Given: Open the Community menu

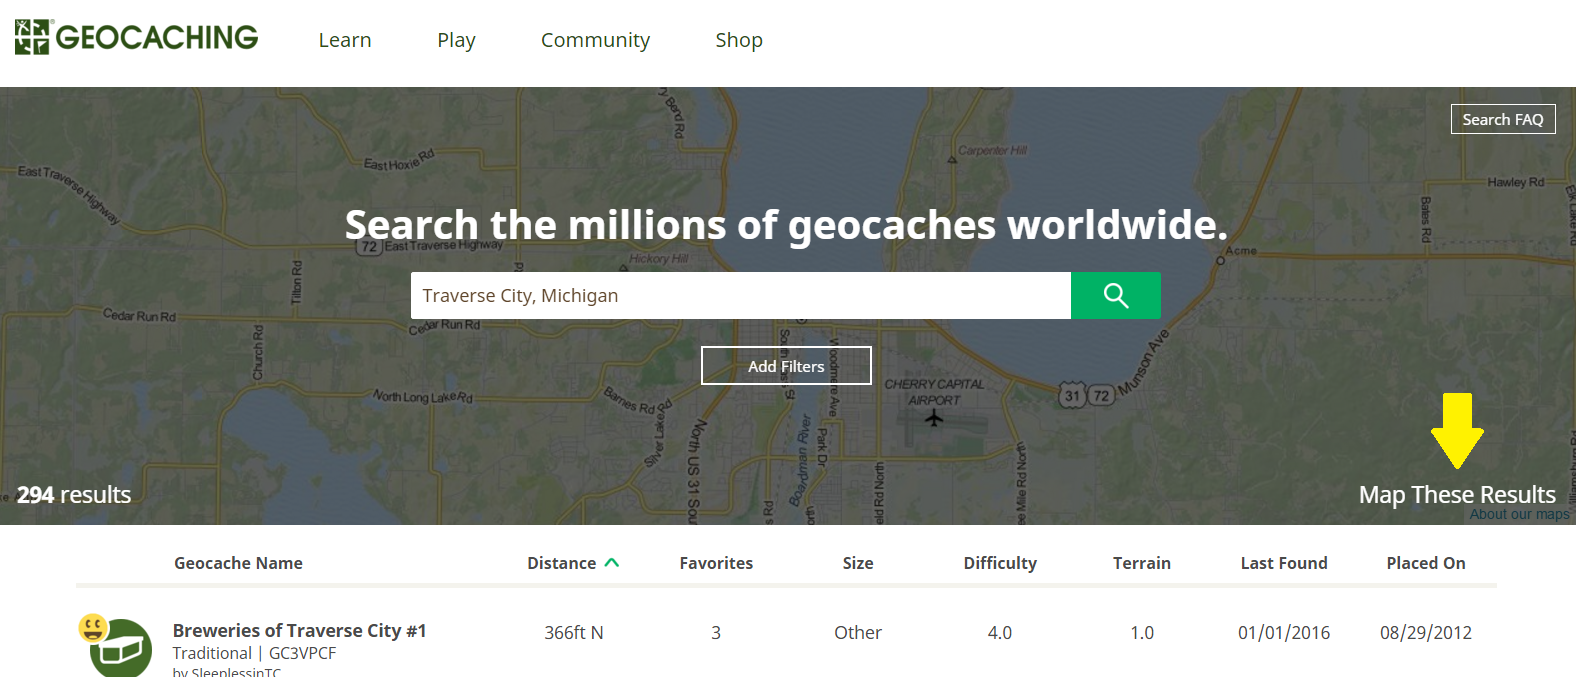Looking at the screenshot, I should click(x=595, y=40).
